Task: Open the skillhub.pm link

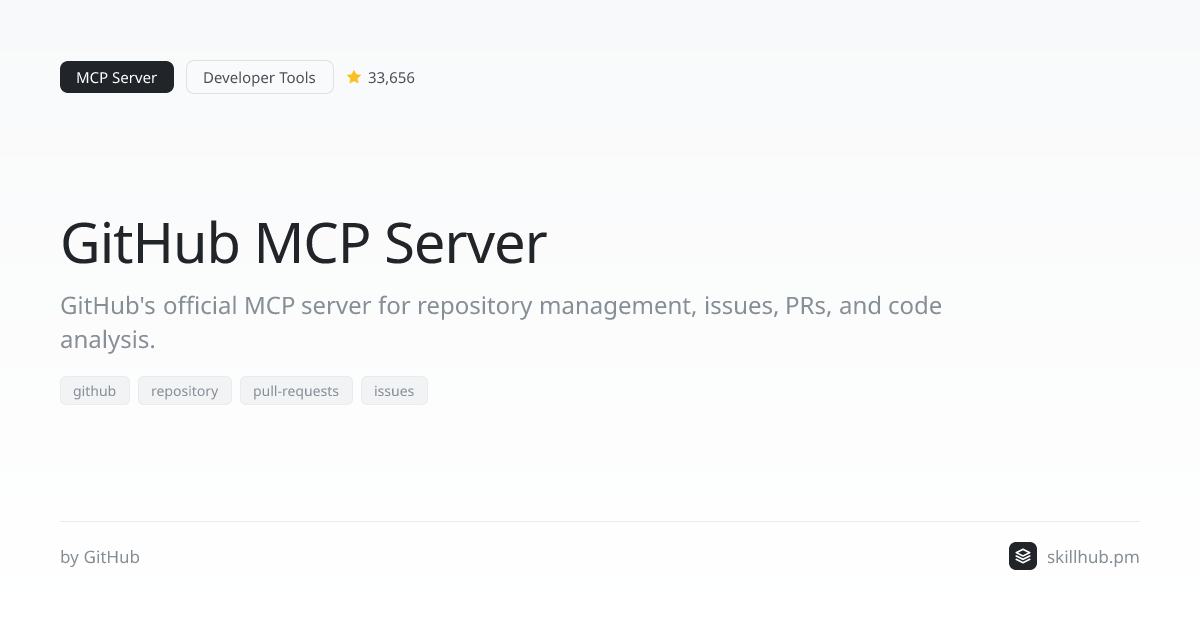Action: (x=1093, y=557)
